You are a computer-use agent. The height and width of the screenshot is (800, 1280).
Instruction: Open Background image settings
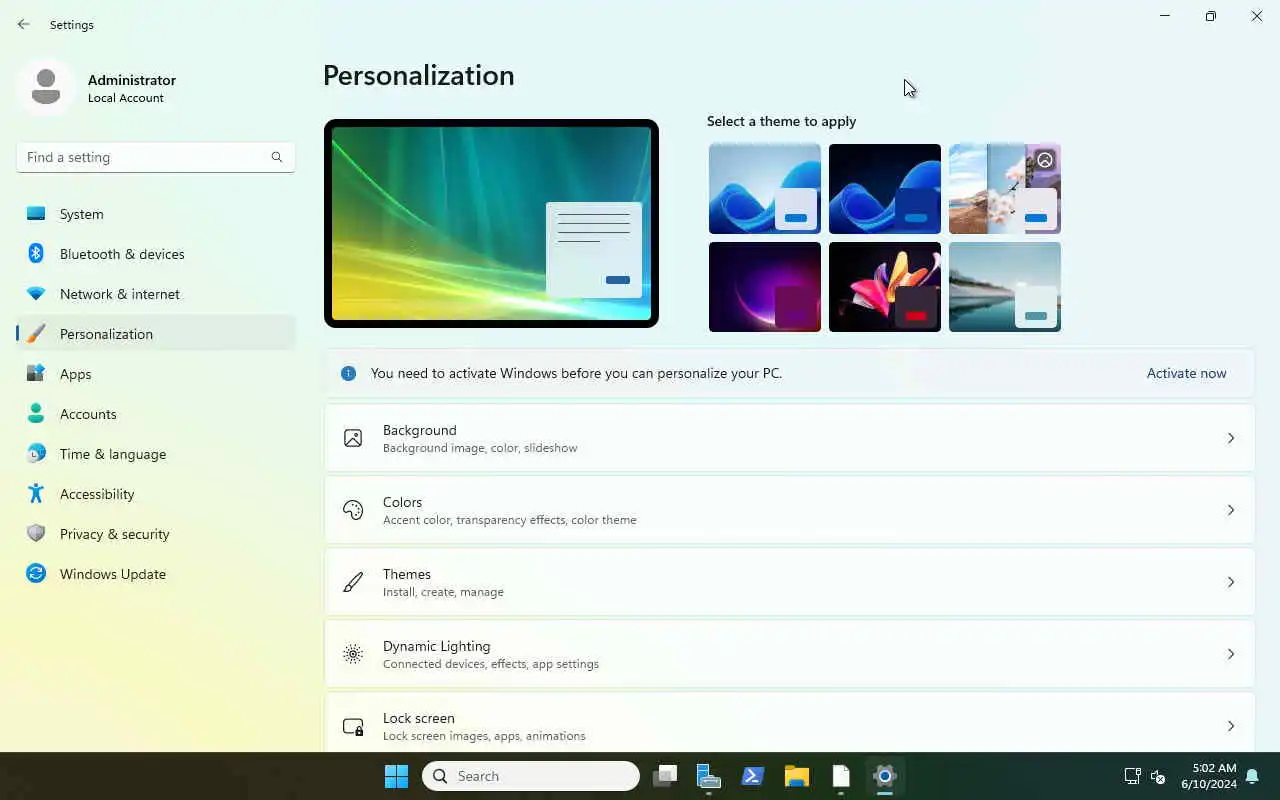tap(789, 438)
